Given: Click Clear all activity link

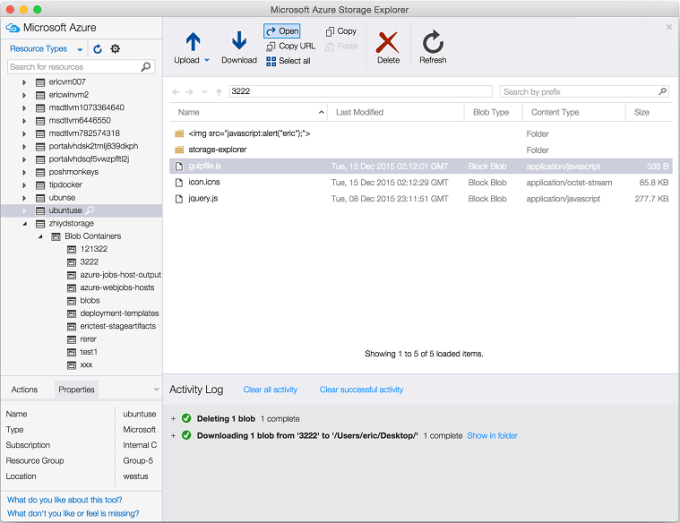Looking at the screenshot, I should pyautogui.click(x=270, y=389).
